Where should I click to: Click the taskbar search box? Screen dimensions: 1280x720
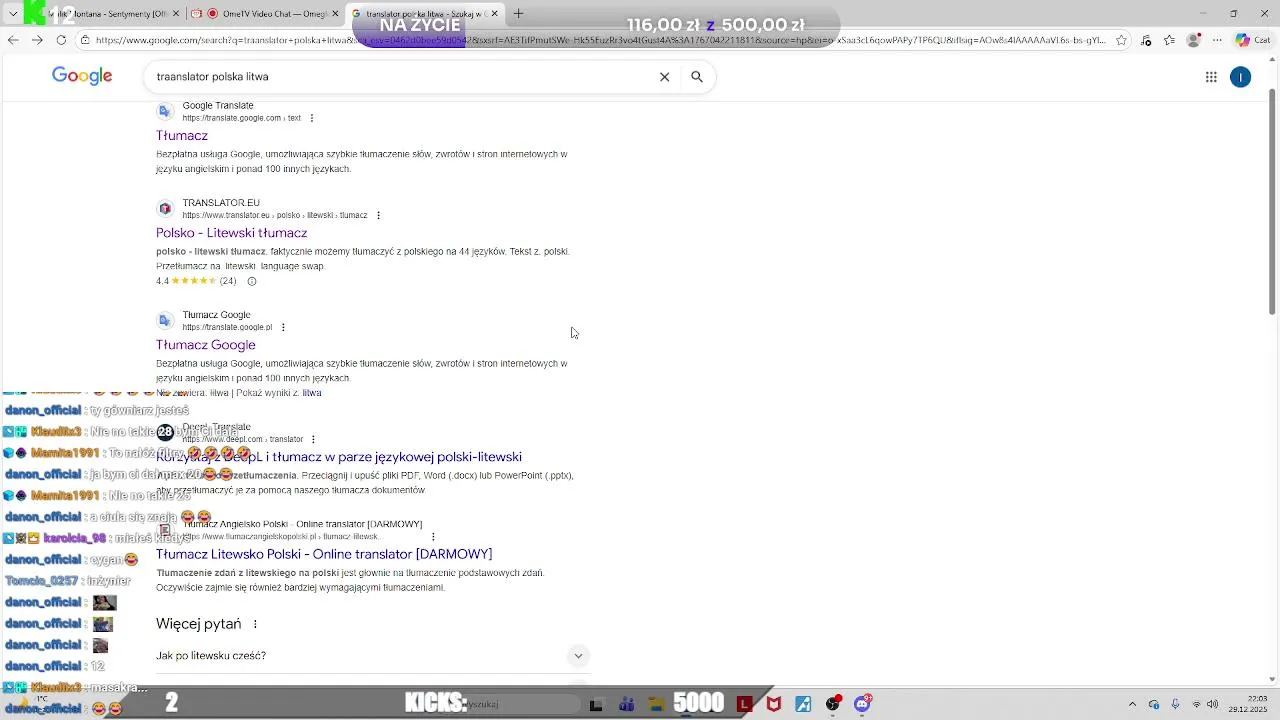pos(510,704)
